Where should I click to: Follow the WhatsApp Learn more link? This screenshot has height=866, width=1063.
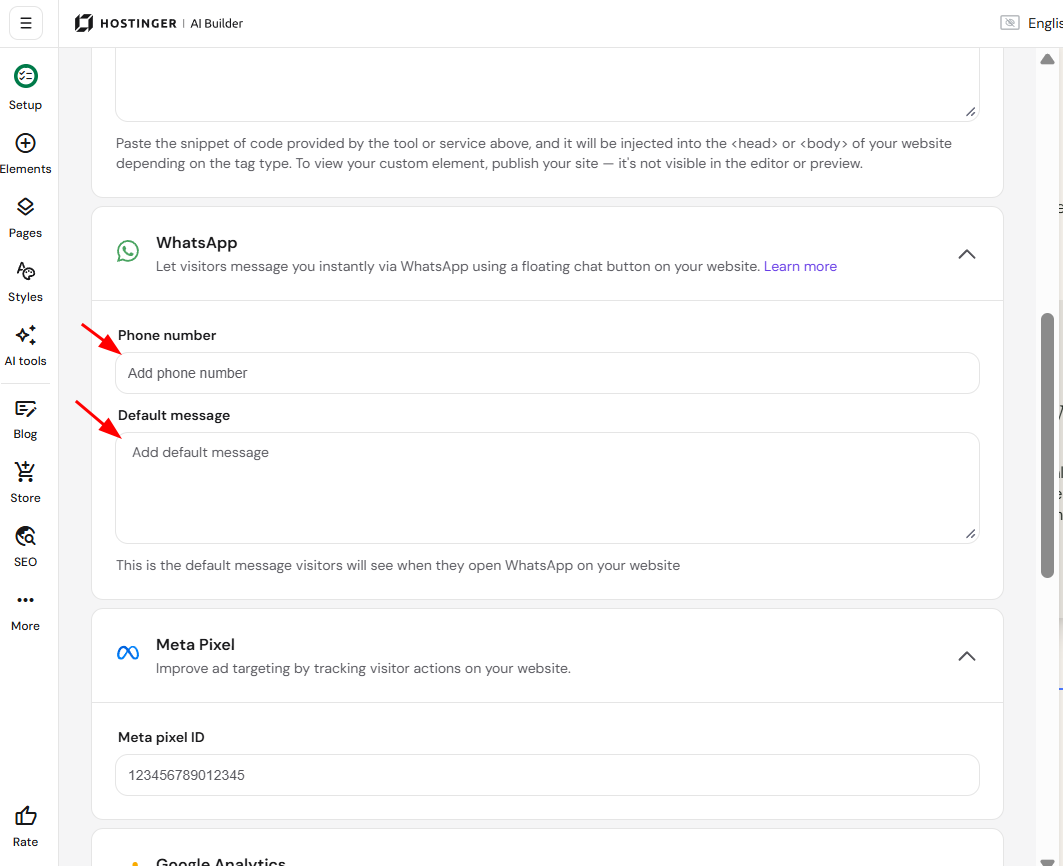(x=800, y=267)
